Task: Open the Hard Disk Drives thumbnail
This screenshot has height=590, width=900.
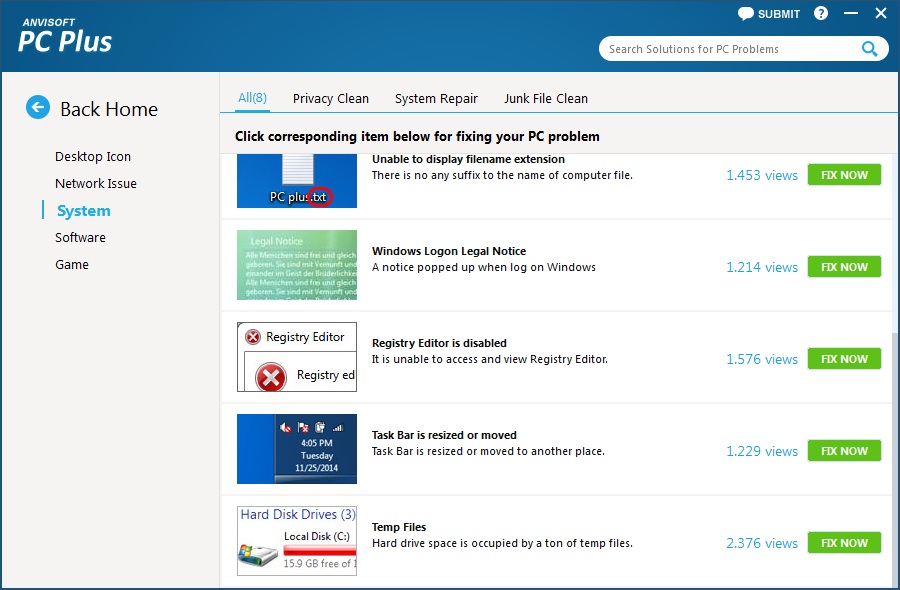Action: point(297,541)
